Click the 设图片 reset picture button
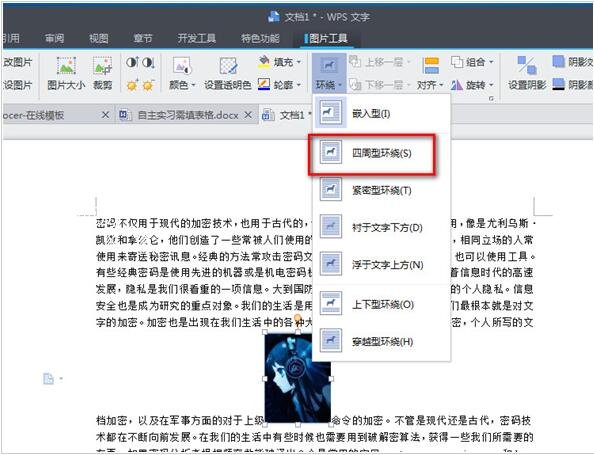Image resolution: width=594 pixels, height=455 pixels. (17, 85)
